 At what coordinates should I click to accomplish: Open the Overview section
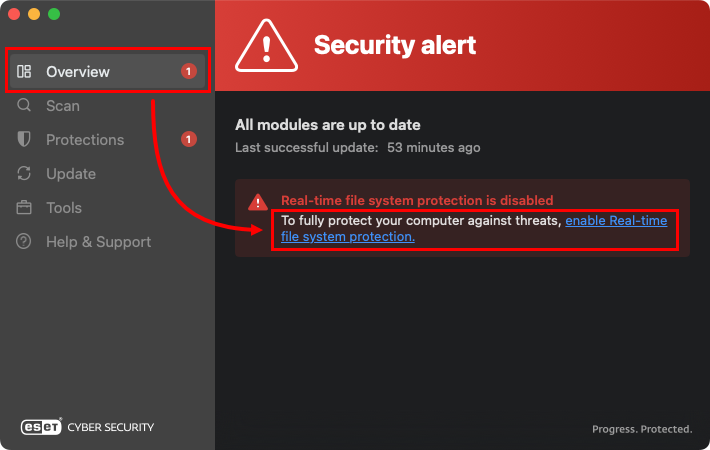tap(78, 72)
